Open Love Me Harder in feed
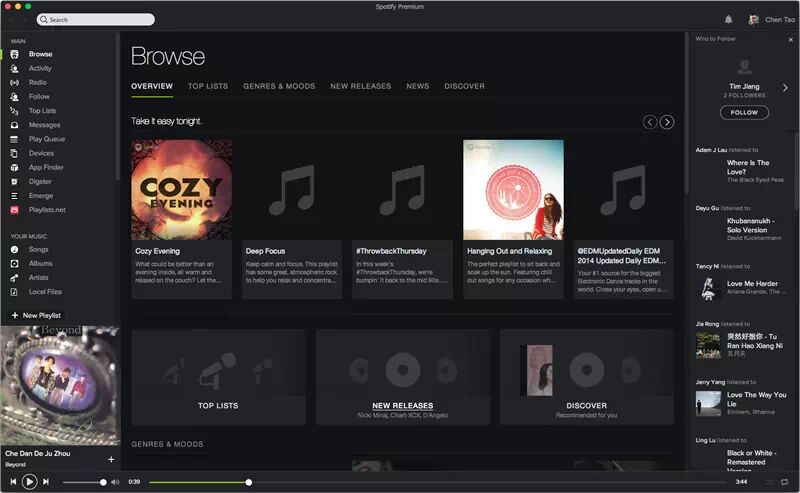Image resolution: width=800 pixels, height=493 pixels. click(753, 284)
